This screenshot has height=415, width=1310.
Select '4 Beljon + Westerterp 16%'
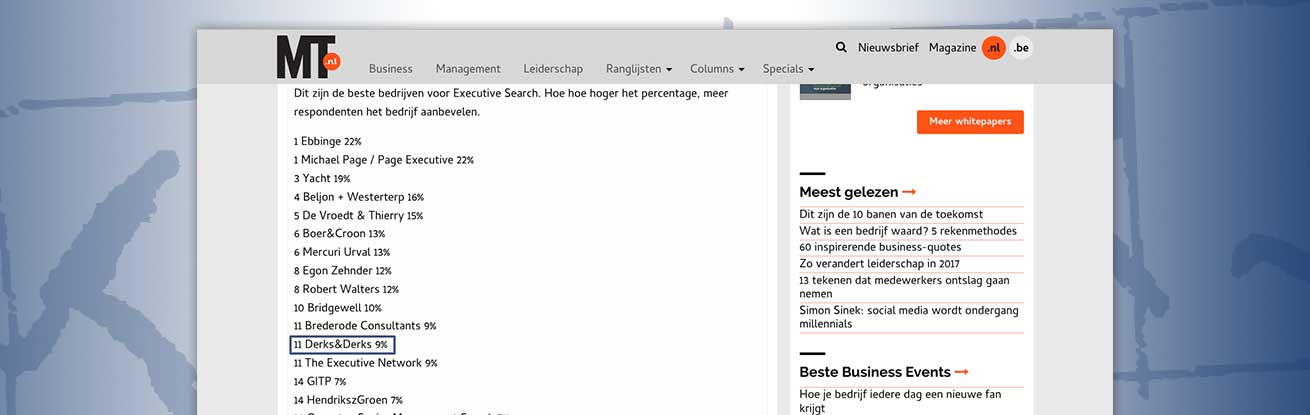(359, 197)
